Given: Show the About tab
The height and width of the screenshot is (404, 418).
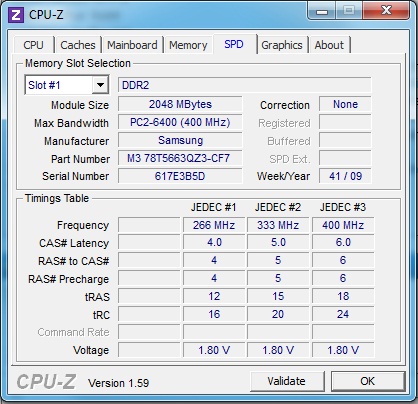Looking at the screenshot, I should (x=329, y=45).
